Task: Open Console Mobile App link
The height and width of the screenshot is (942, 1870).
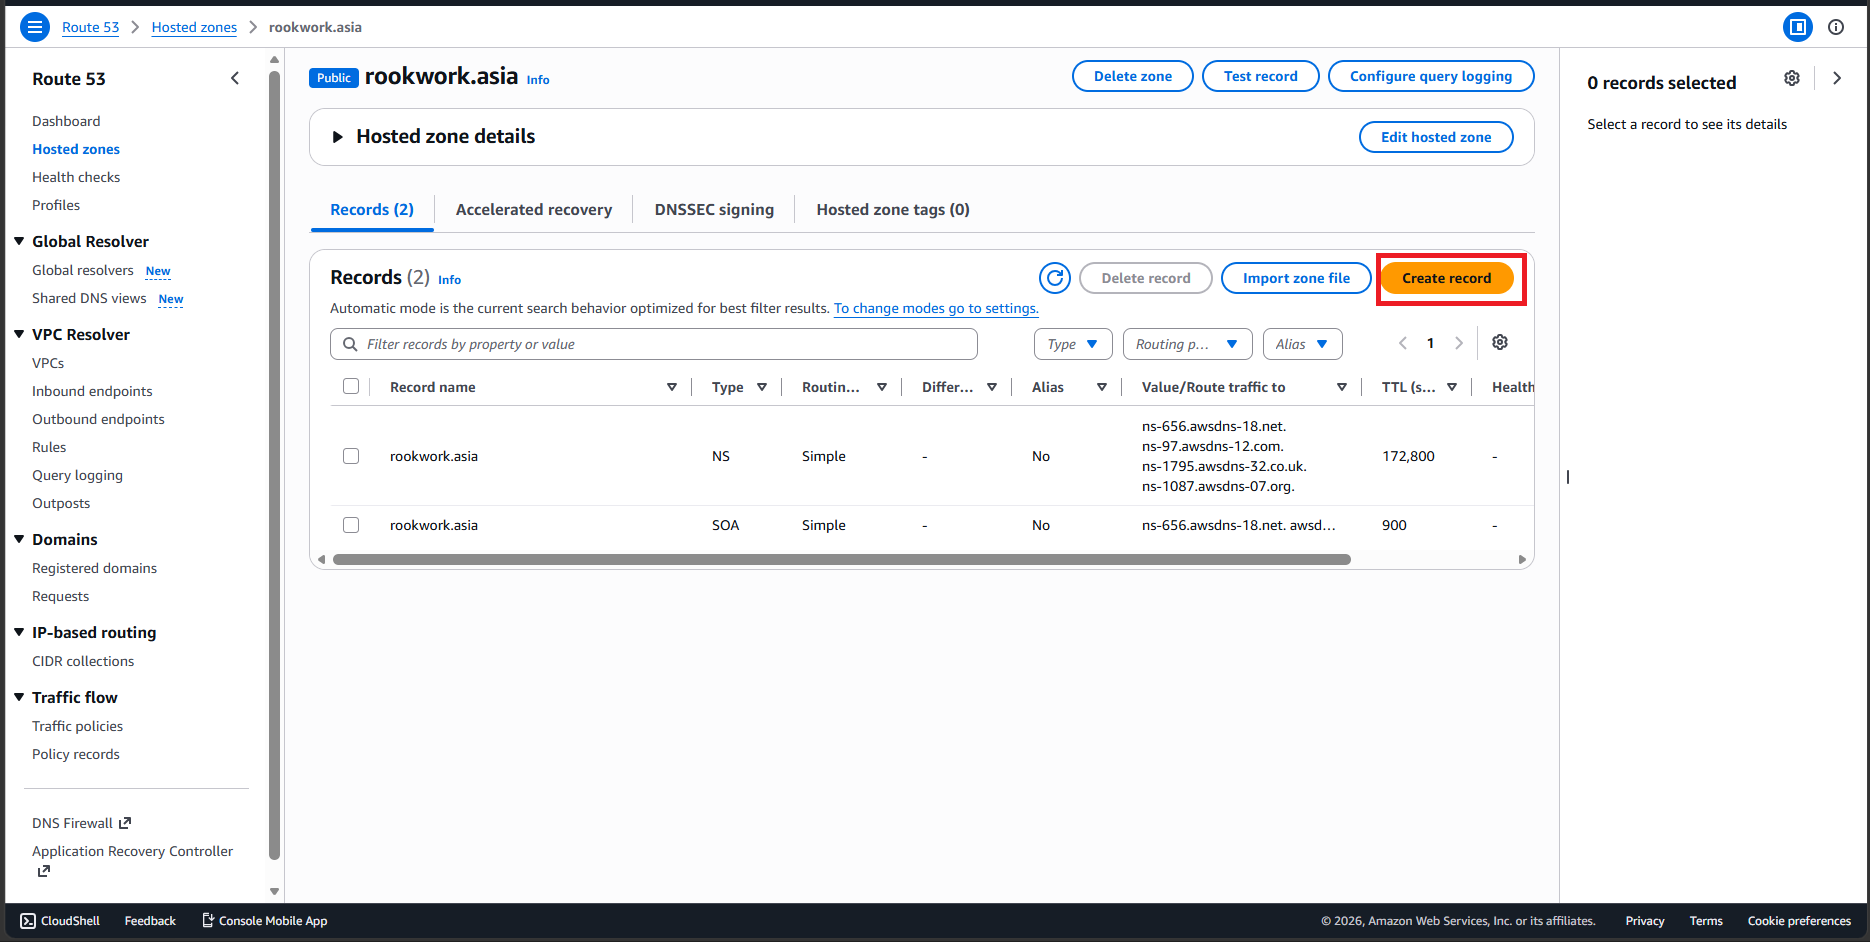Action: 265,921
